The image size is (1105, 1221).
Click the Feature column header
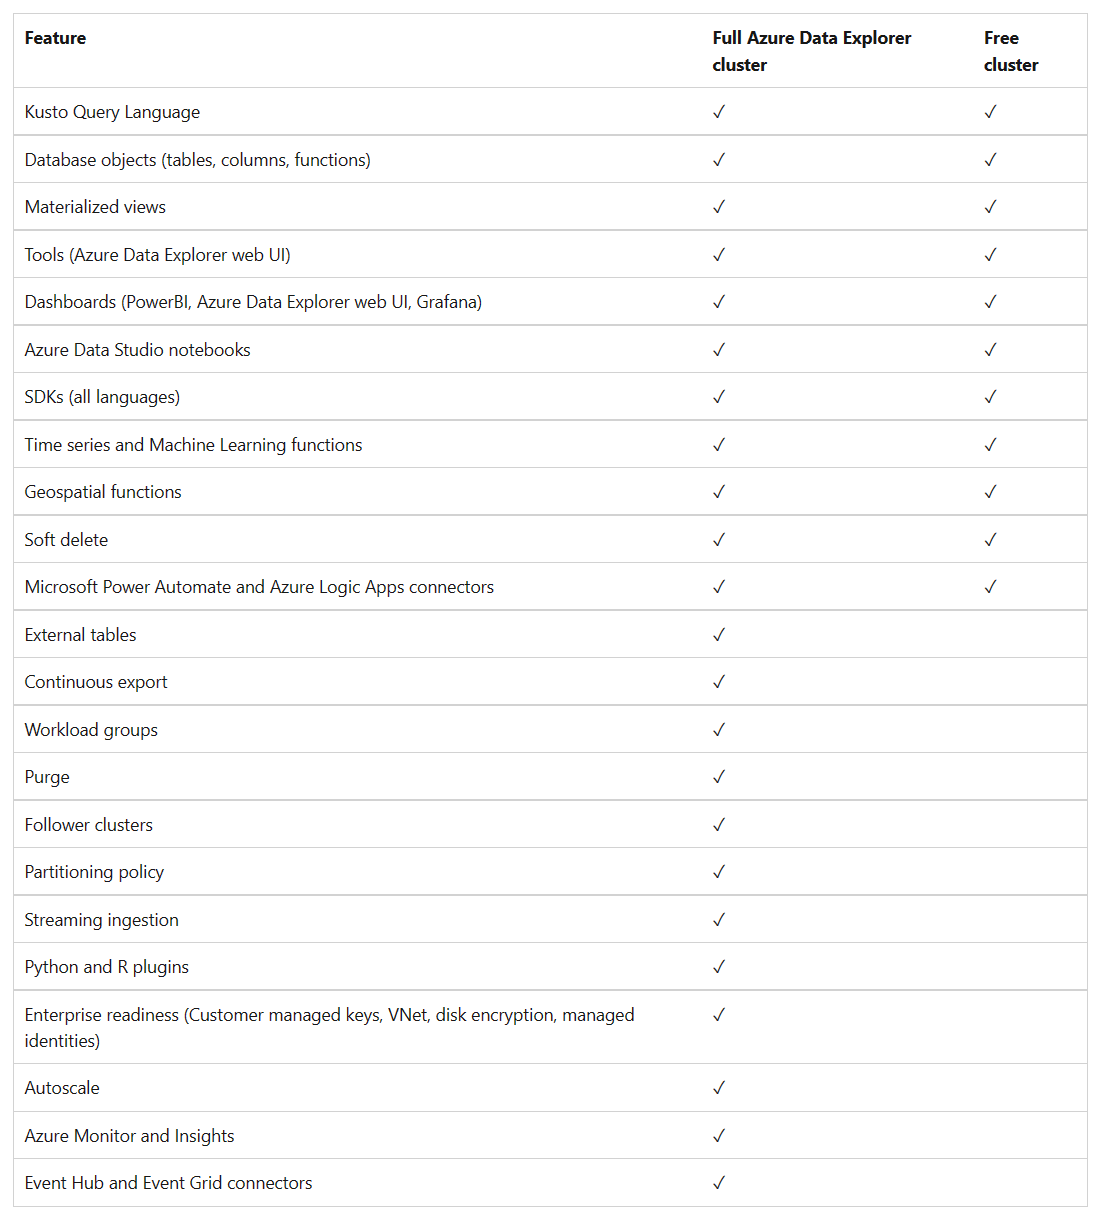(x=55, y=38)
